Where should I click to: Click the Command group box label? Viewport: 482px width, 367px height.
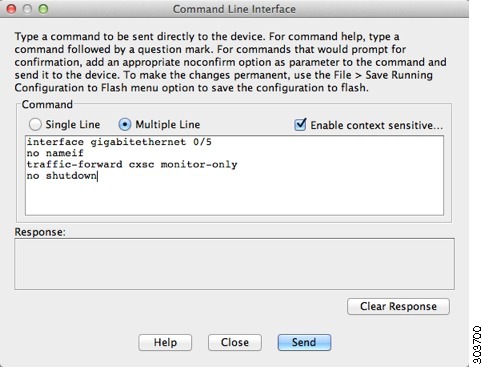point(47,104)
